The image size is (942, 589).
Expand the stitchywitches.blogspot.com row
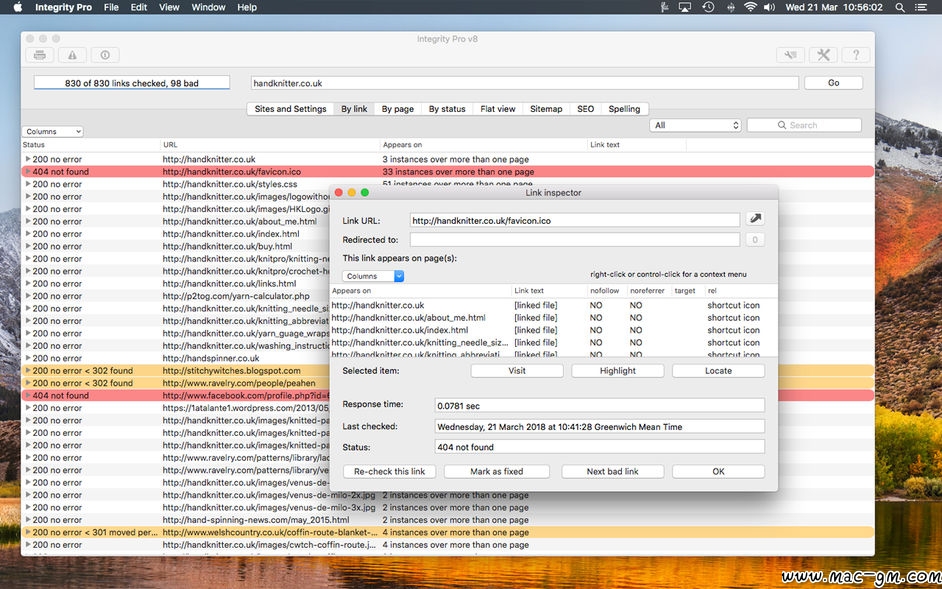pos(28,371)
